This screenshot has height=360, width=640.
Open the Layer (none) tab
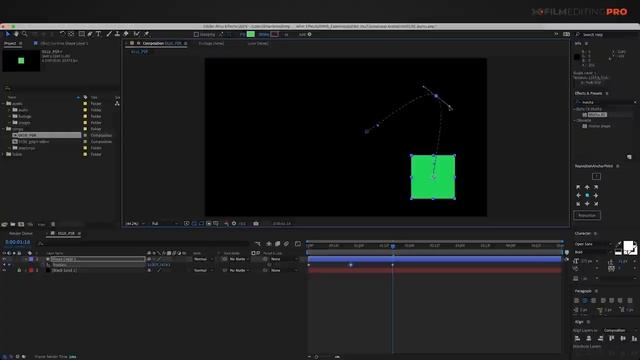[258, 43]
